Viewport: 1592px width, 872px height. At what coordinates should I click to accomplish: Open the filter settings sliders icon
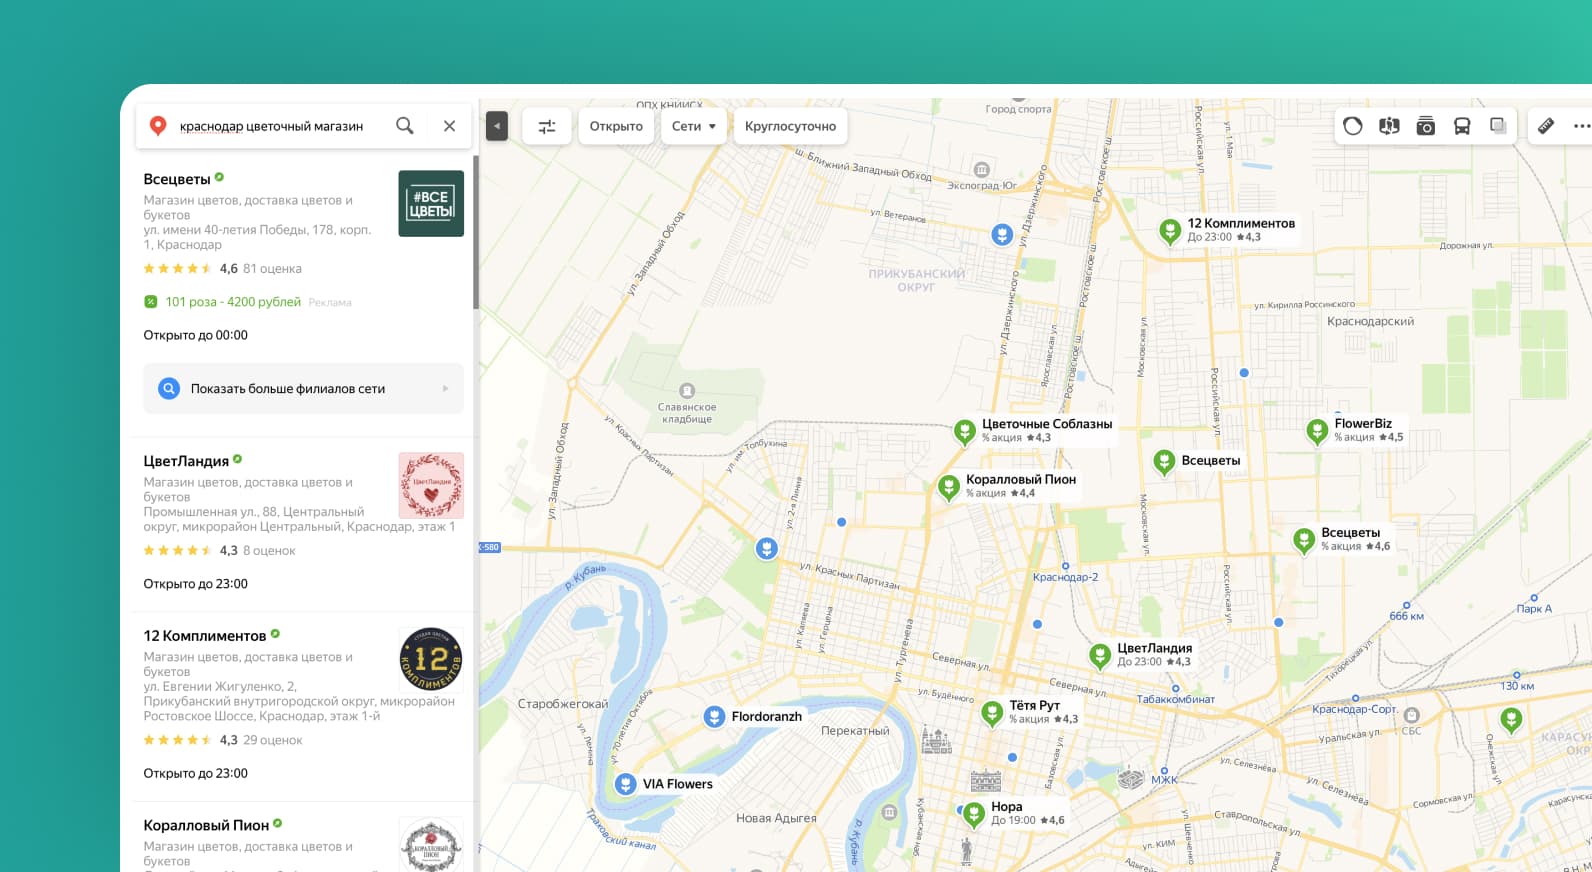[x=547, y=126]
